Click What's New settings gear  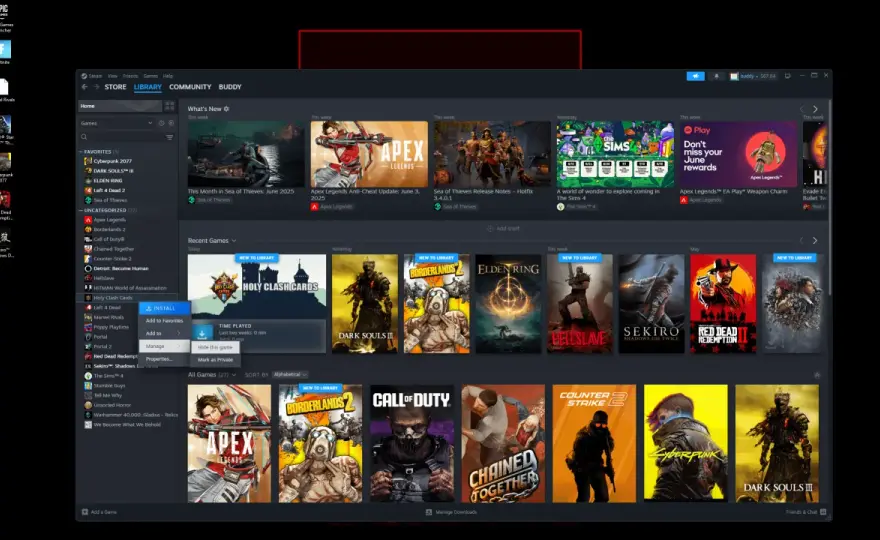(x=227, y=109)
